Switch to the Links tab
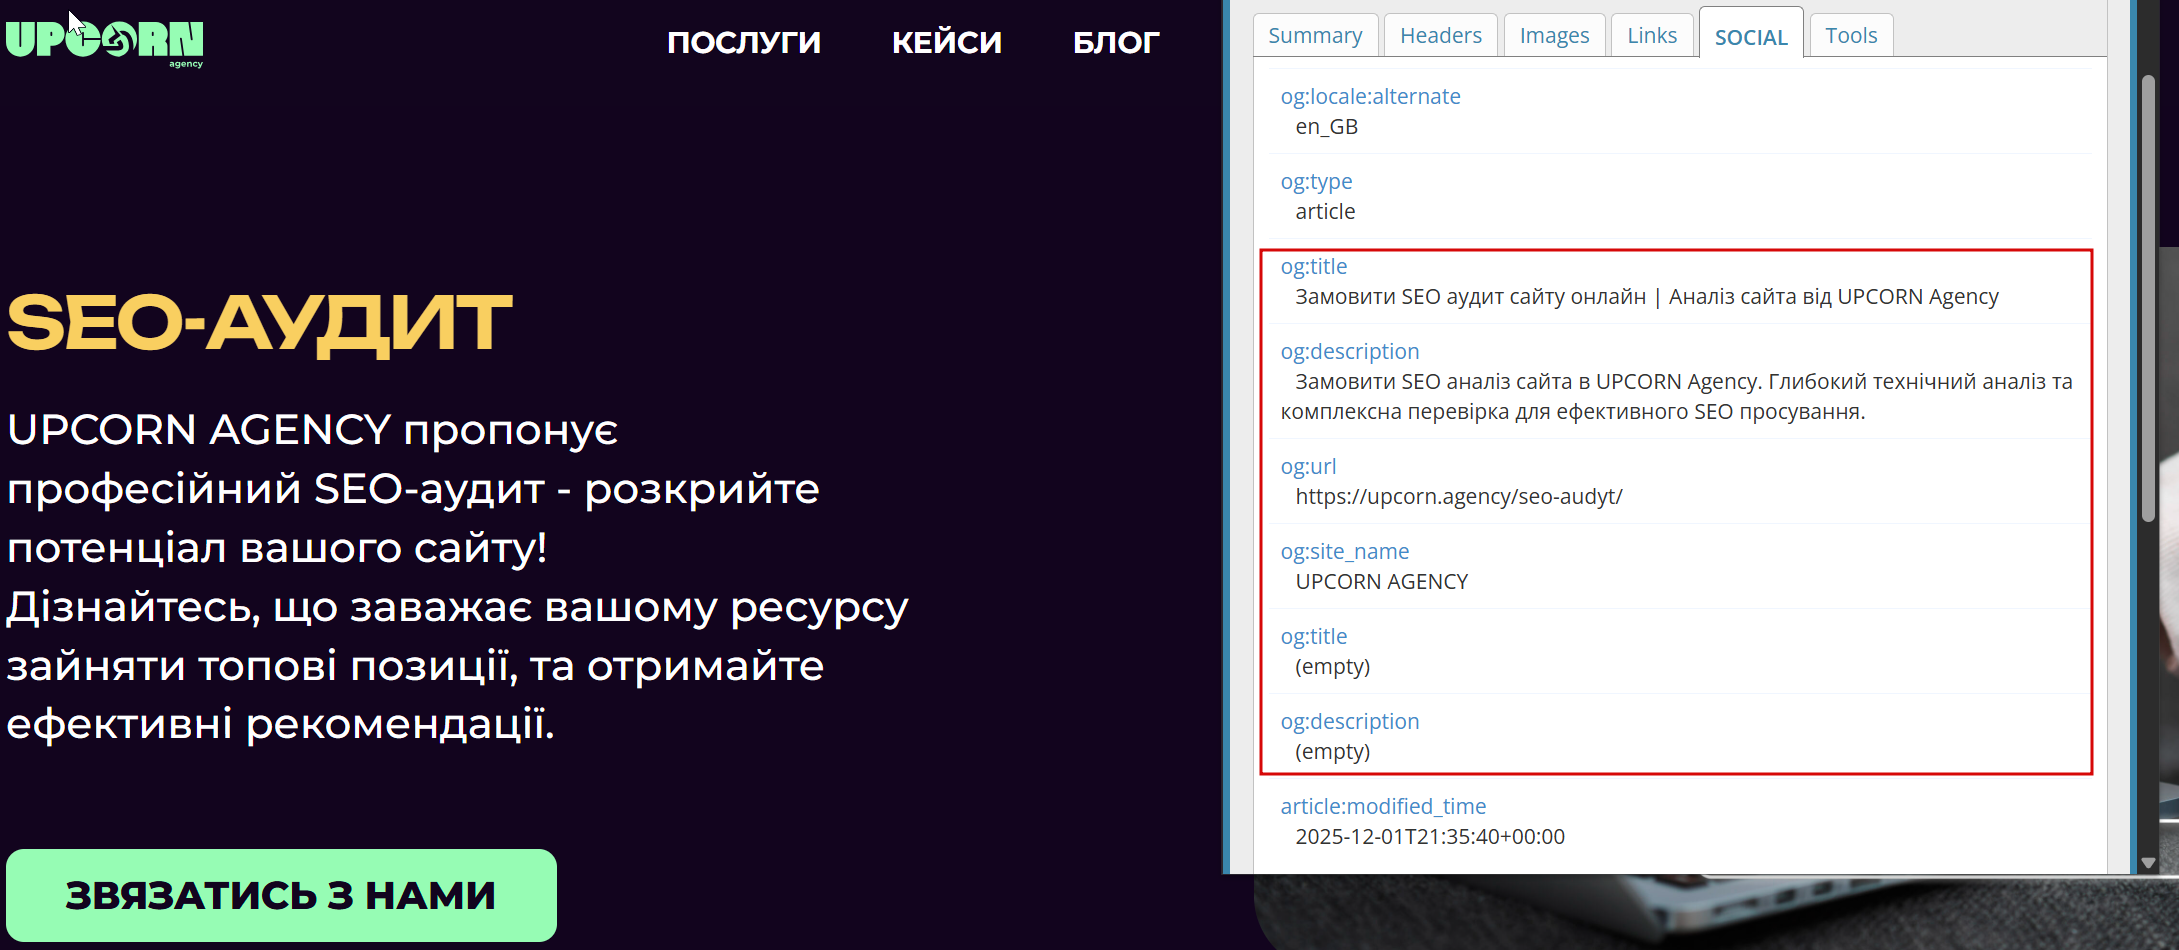This screenshot has height=950, width=2179. pos(1652,36)
